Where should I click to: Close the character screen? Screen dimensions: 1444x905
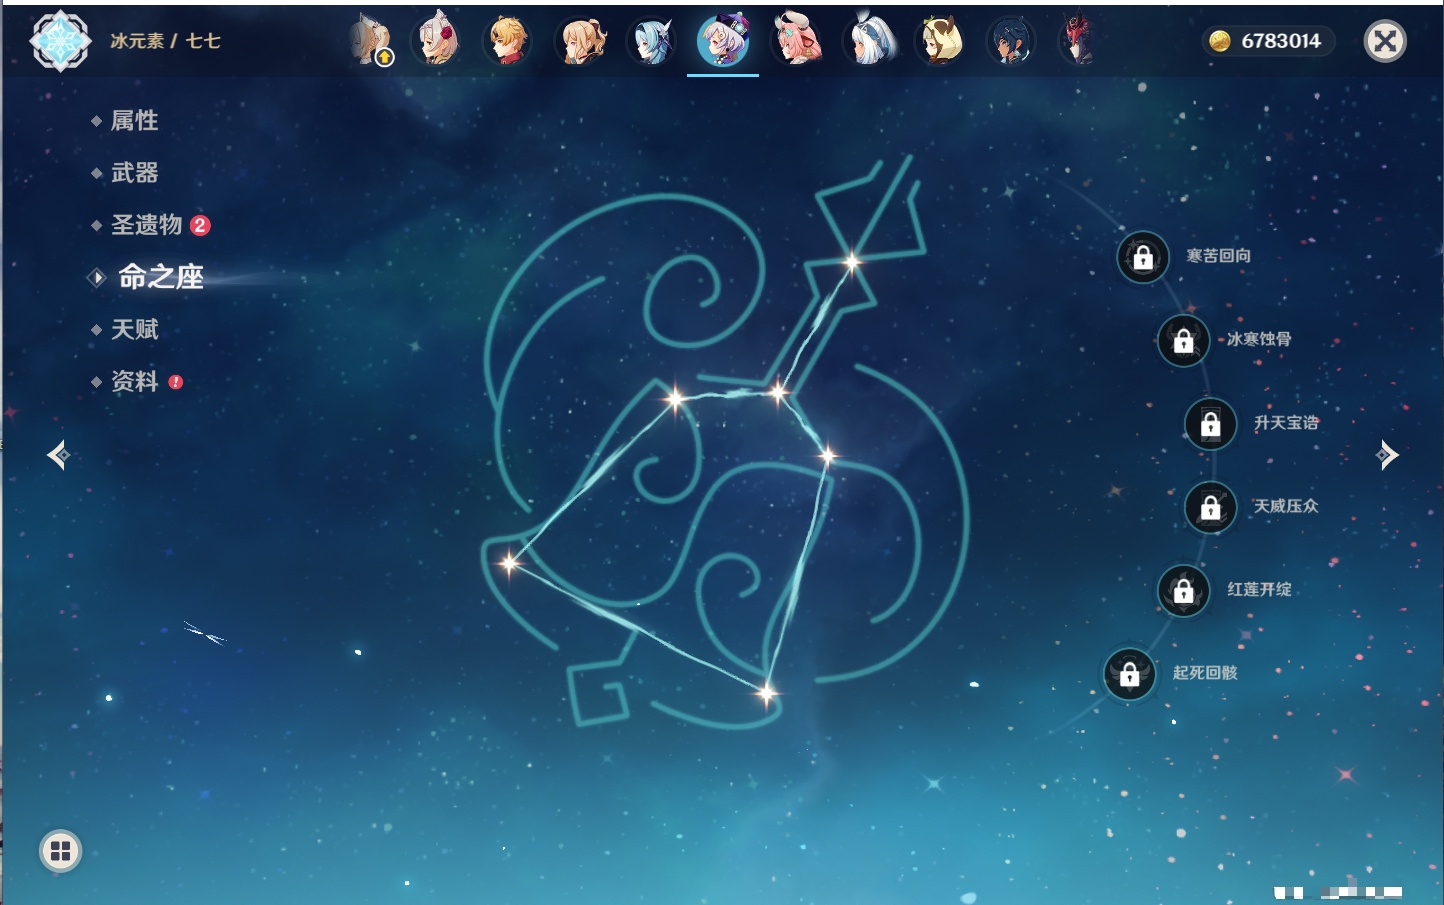[1386, 41]
